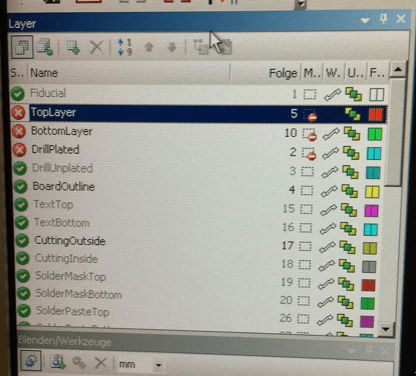Click the wireframe icon of BoardOutline row
416x376 pixels.
coord(329,191)
